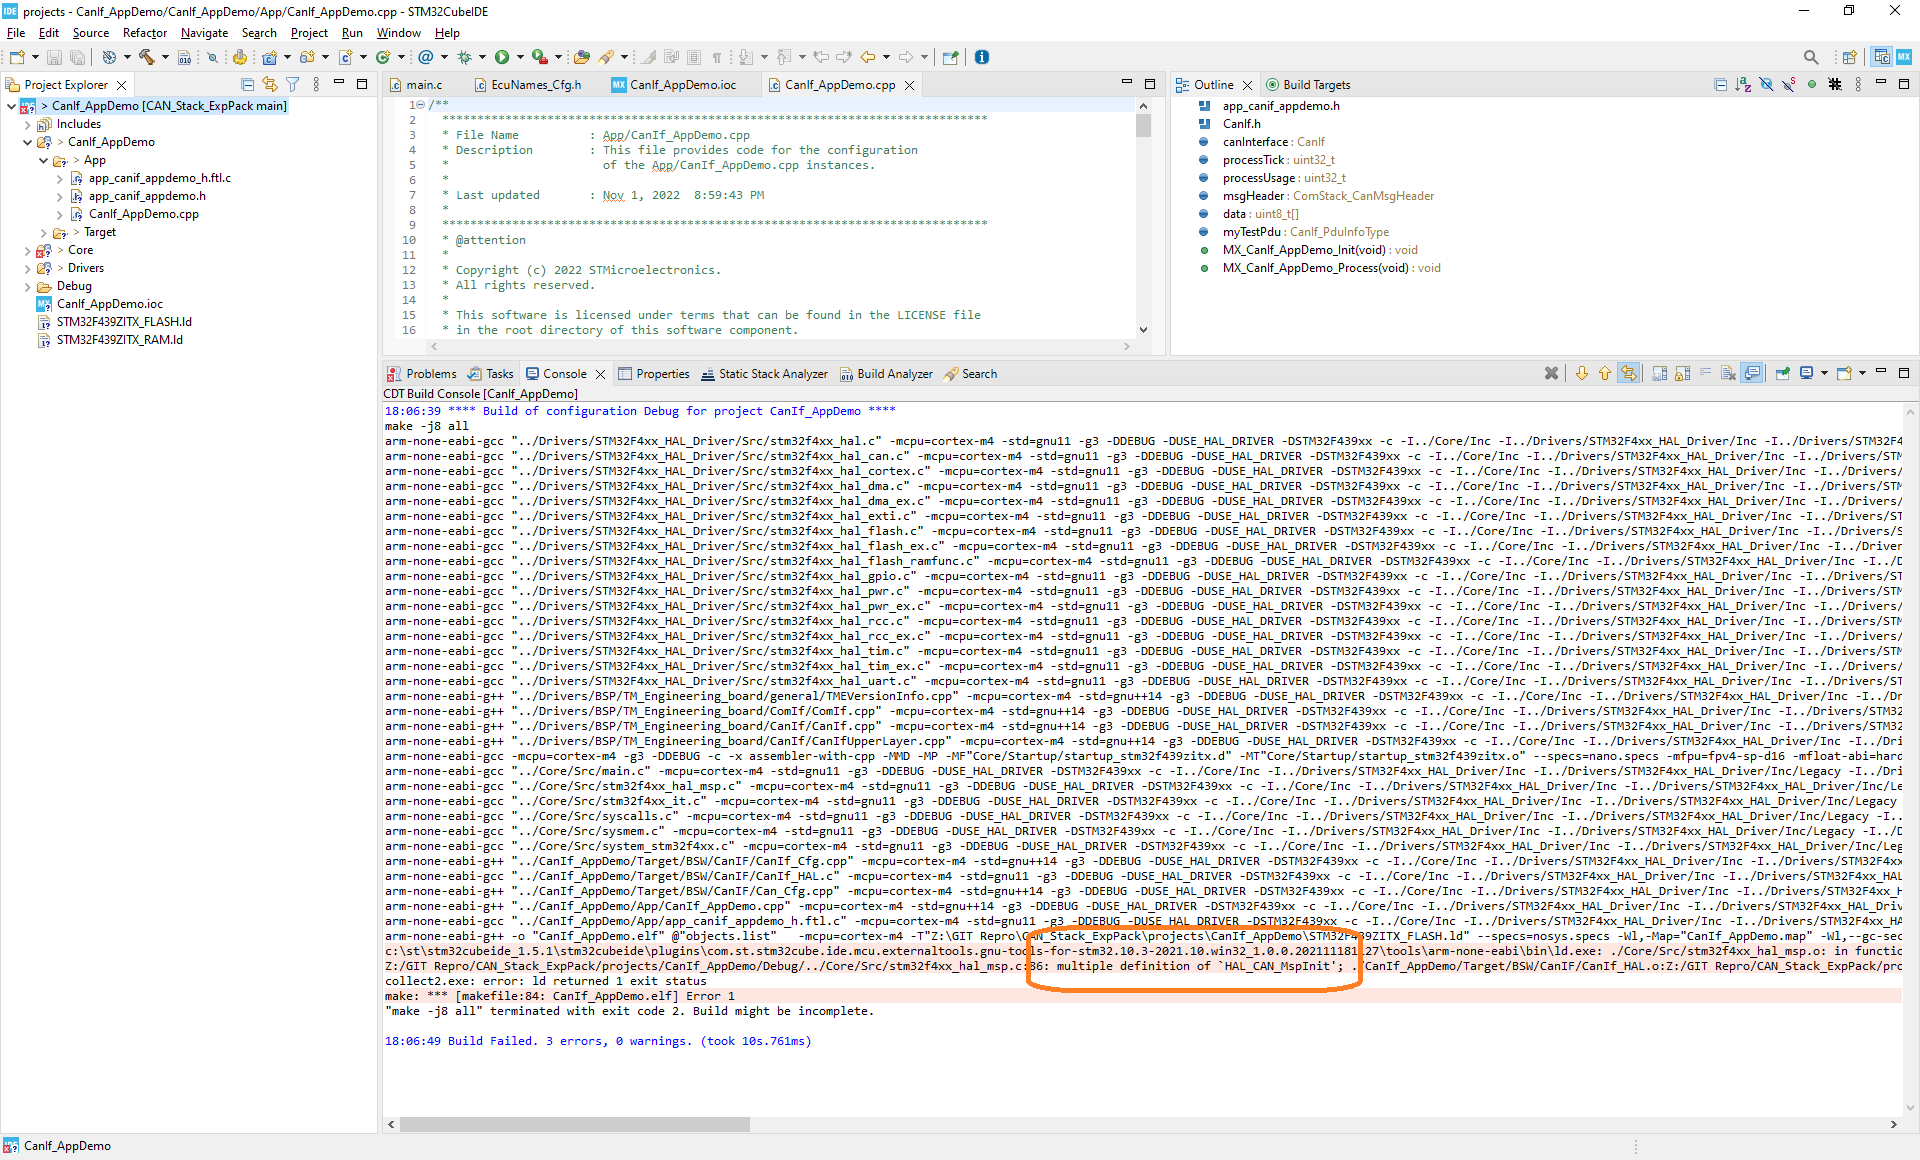Click the Save icon in main toolbar
Viewport: 1920px width, 1160px height.
coord(54,57)
